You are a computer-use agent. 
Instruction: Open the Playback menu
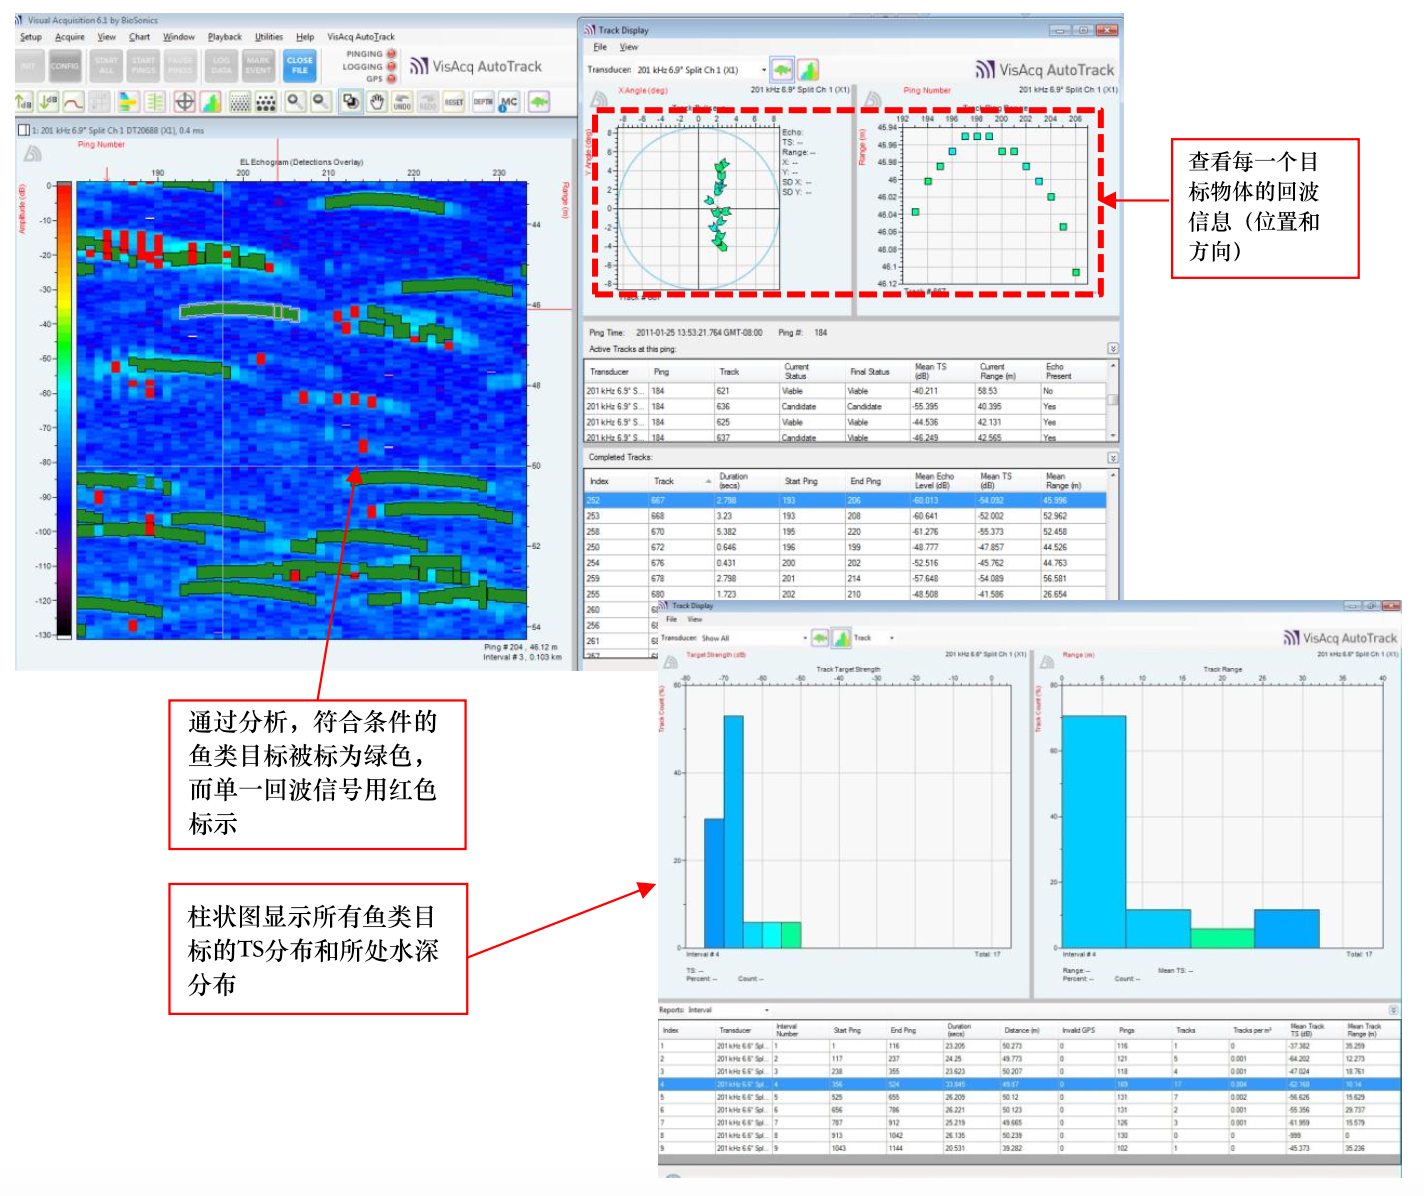click(224, 37)
